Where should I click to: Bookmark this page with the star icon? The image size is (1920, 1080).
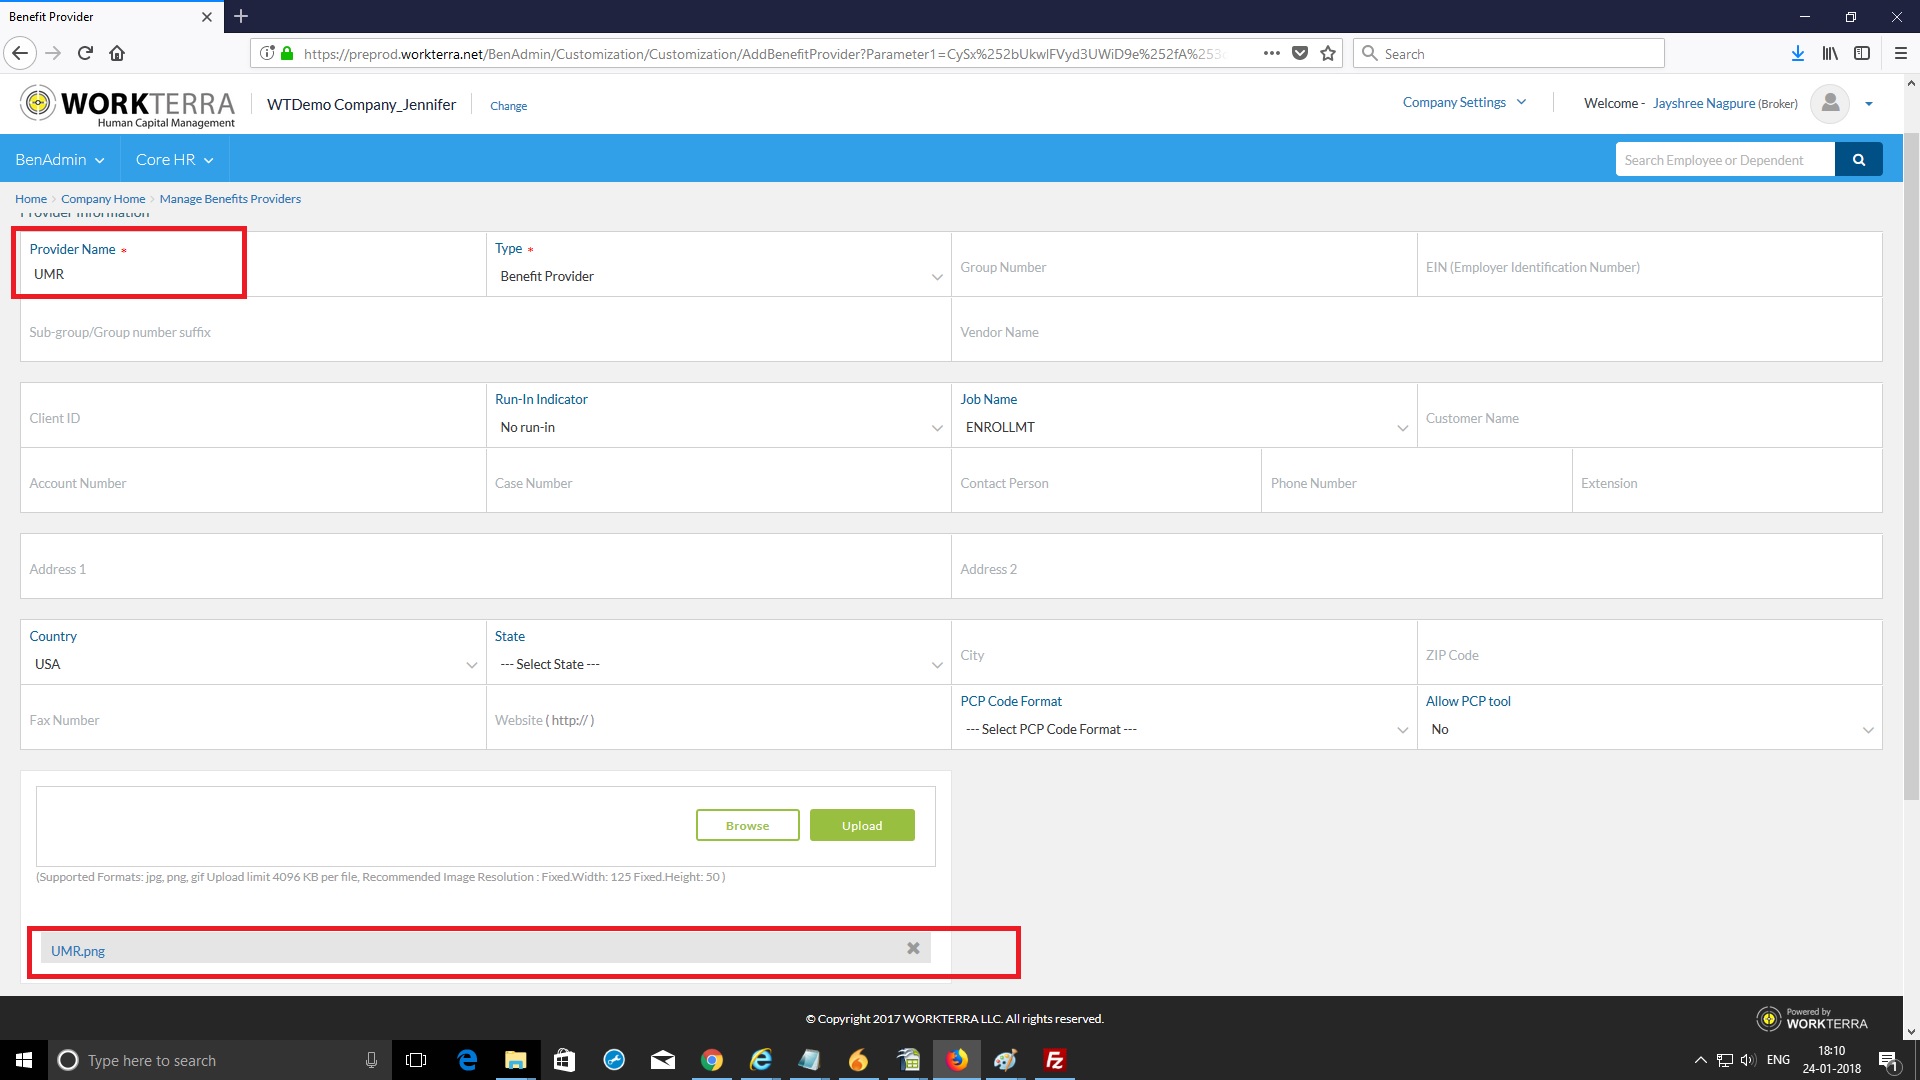[1328, 53]
